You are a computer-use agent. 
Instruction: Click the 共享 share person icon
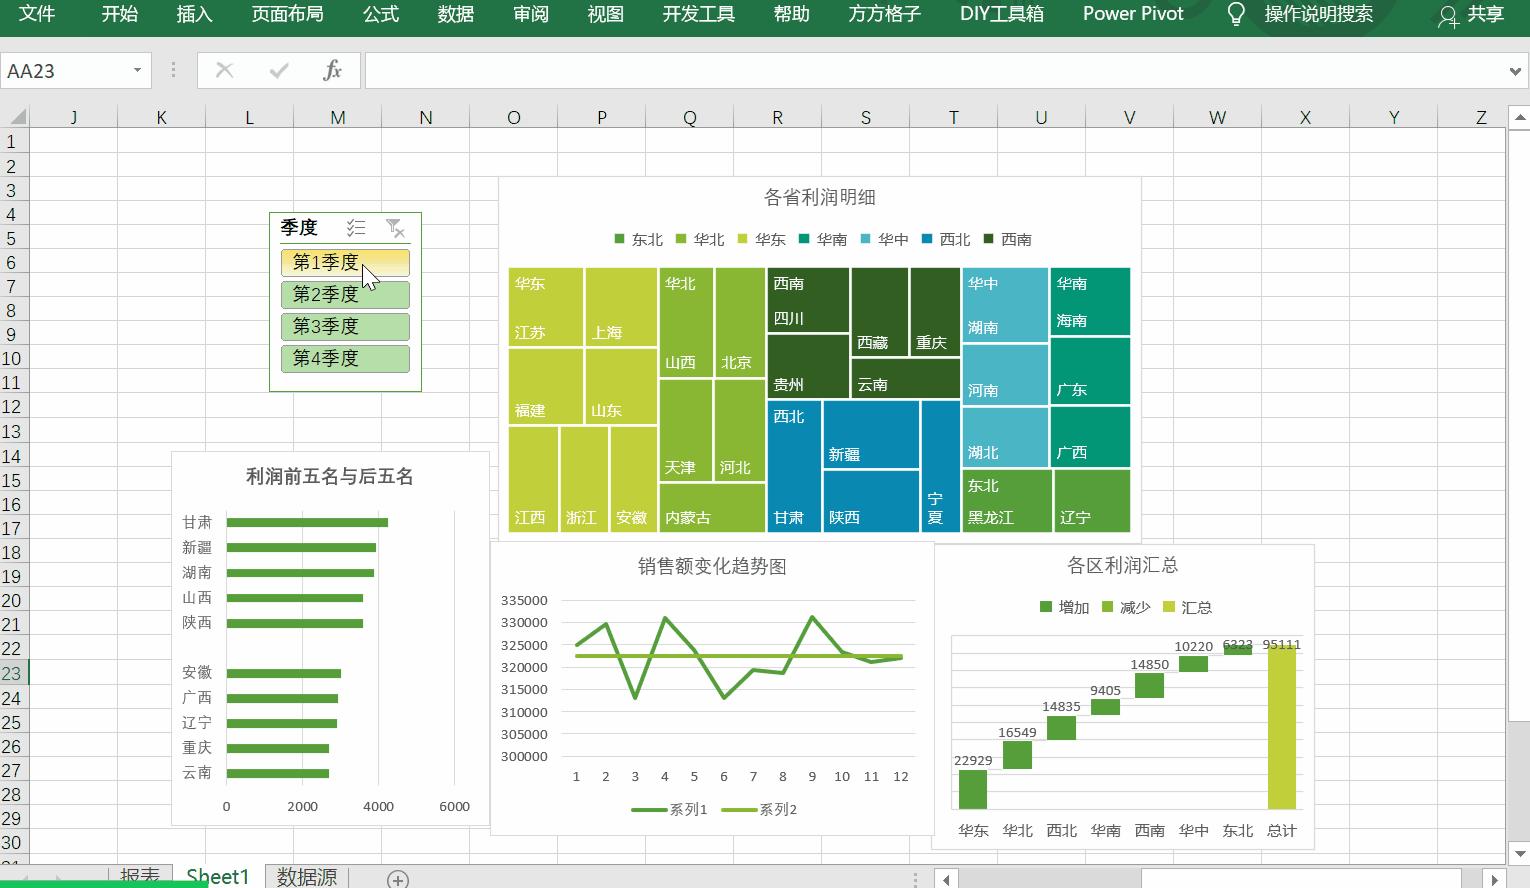[x=1448, y=15]
